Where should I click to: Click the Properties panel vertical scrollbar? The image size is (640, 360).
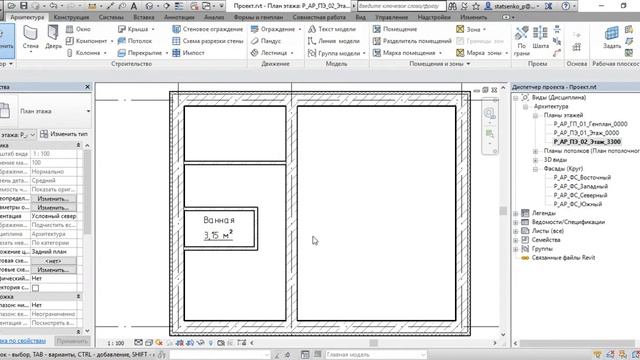pos(87,192)
